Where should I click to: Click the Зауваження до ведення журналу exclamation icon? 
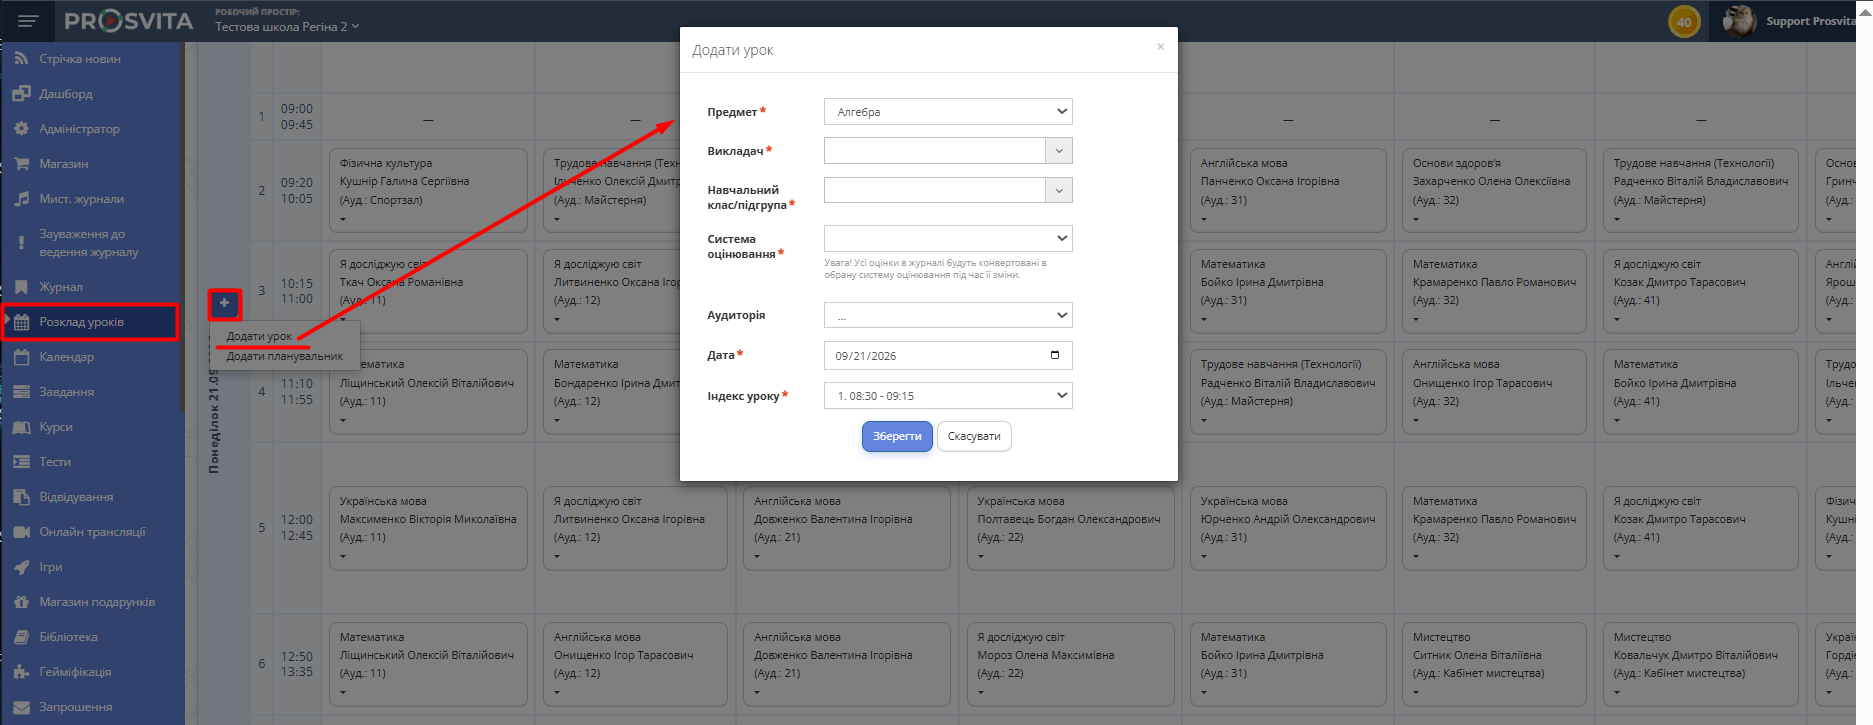pos(21,243)
